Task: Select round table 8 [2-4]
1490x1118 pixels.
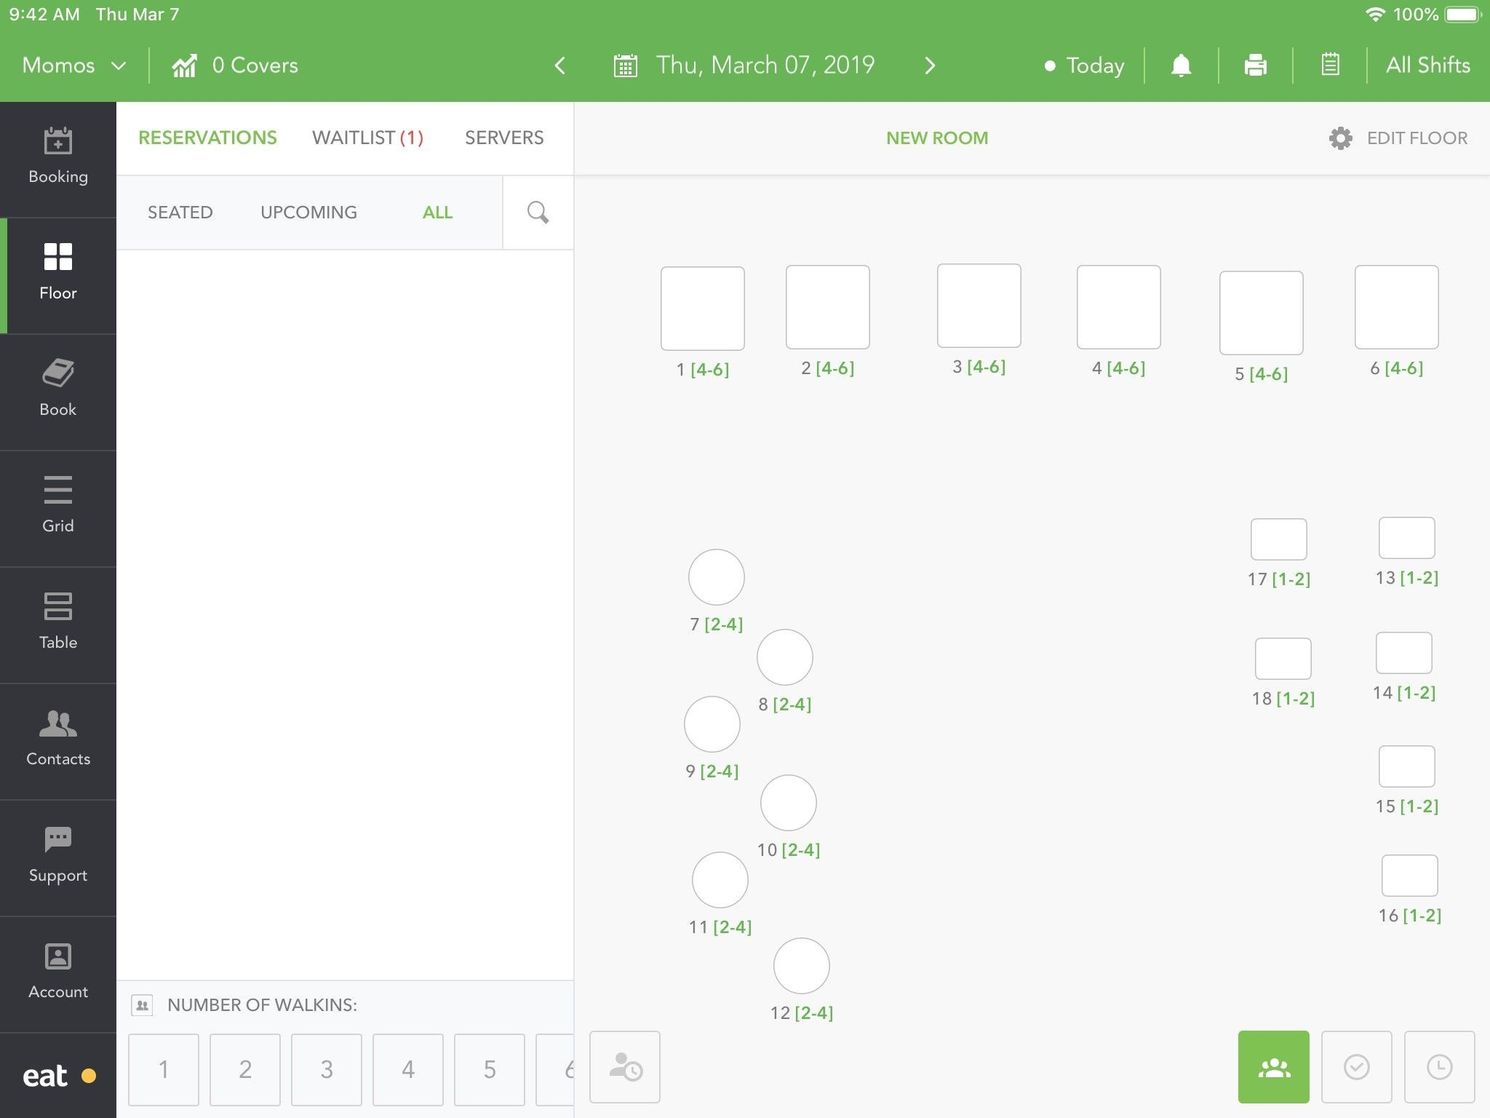Action: pos(785,657)
